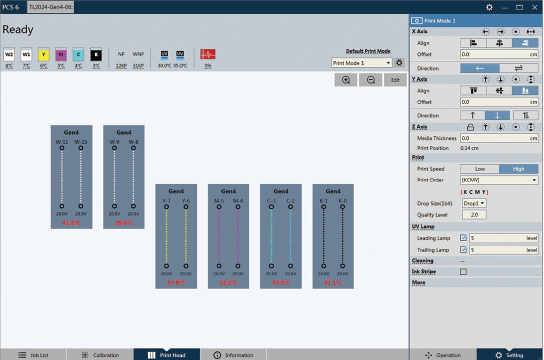This screenshot has width=544, height=360.
Task: Switch to the Information tab
Action: pos(233,355)
